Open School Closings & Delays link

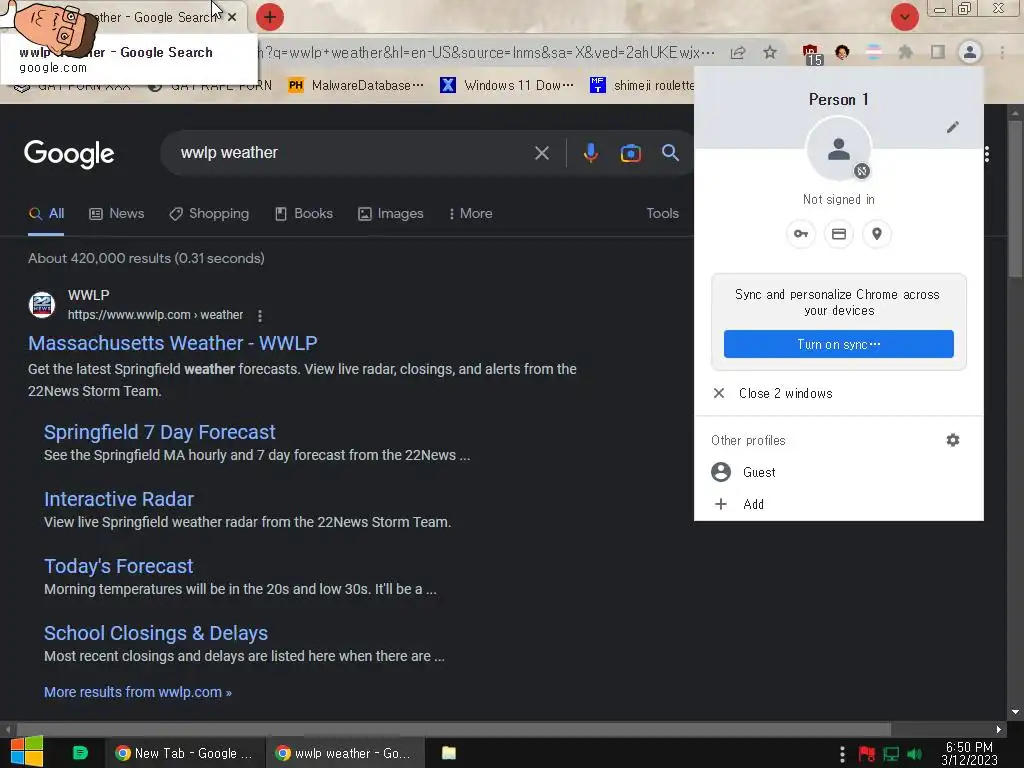[x=155, y=633]
